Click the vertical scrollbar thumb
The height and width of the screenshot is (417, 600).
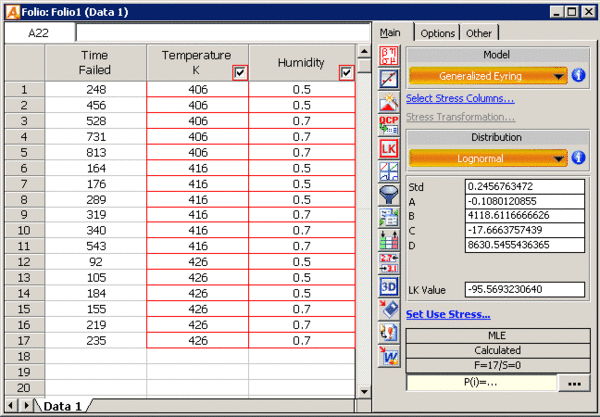(x=364, y=65)
